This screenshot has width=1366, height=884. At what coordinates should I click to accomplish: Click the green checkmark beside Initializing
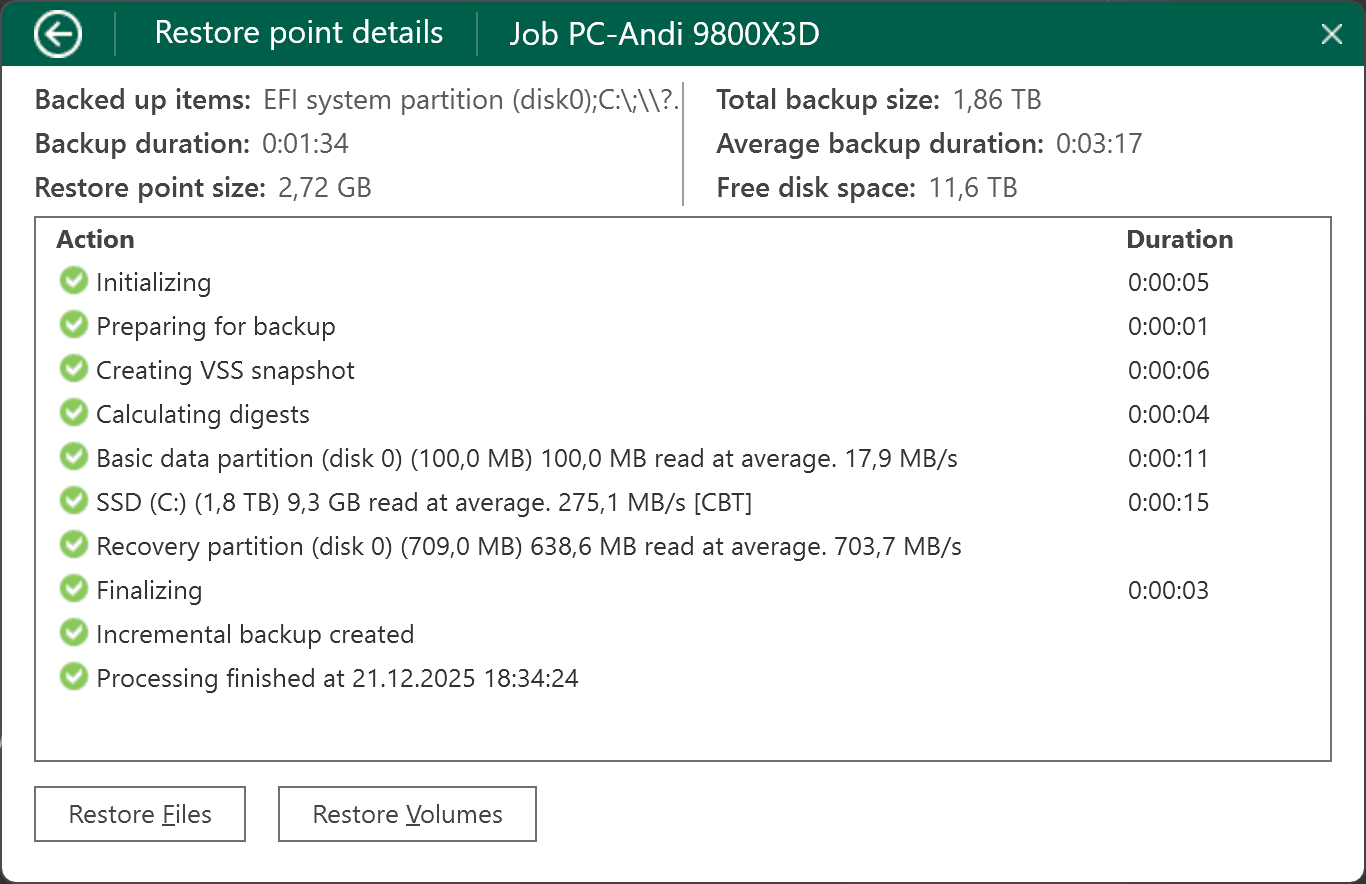coord(73,281)
